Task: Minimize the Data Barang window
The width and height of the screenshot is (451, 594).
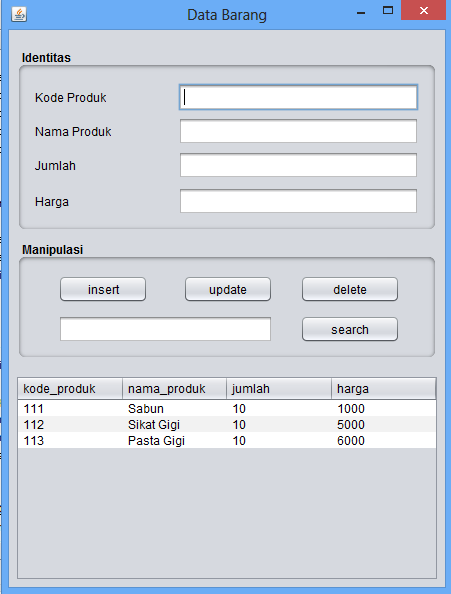Action: tap(361, 13)
